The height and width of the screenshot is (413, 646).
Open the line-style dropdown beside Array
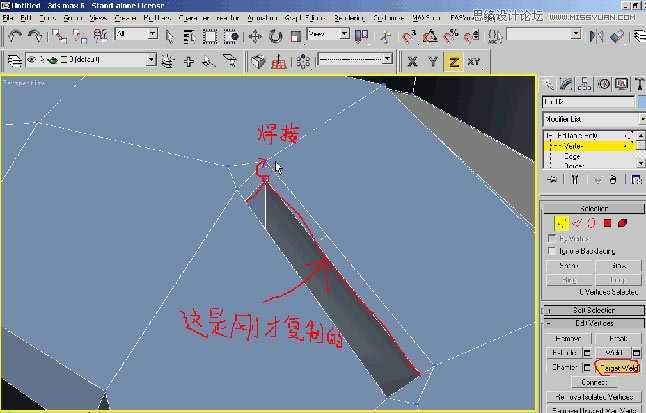click(x=354, y=59)
